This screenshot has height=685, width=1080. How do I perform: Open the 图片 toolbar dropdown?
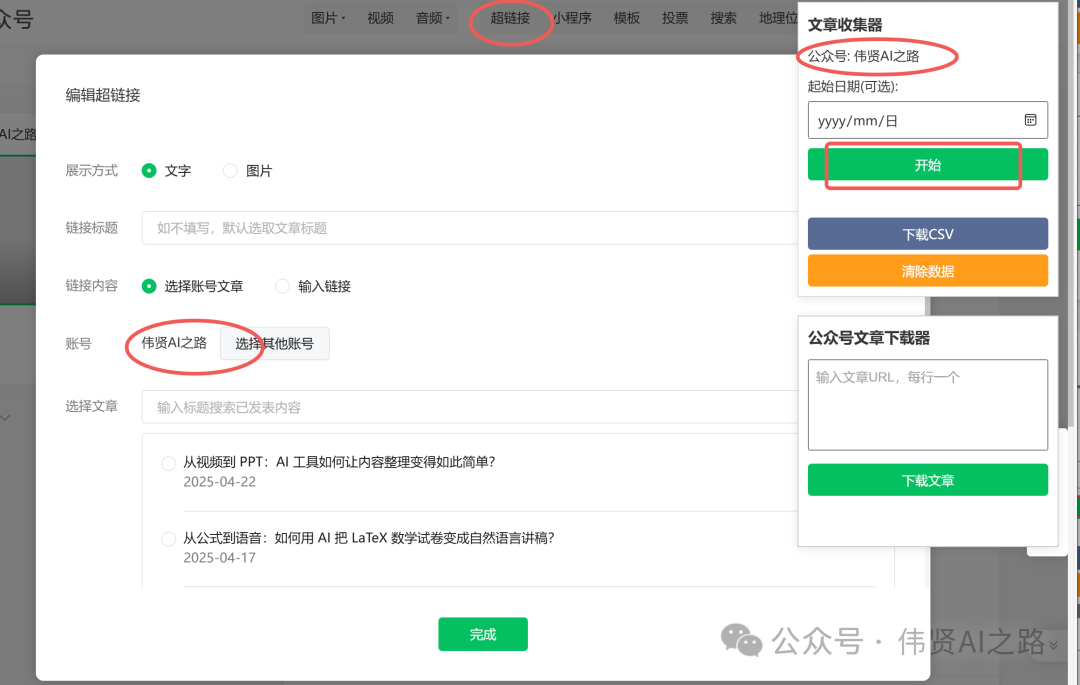[x=328, y=18]
